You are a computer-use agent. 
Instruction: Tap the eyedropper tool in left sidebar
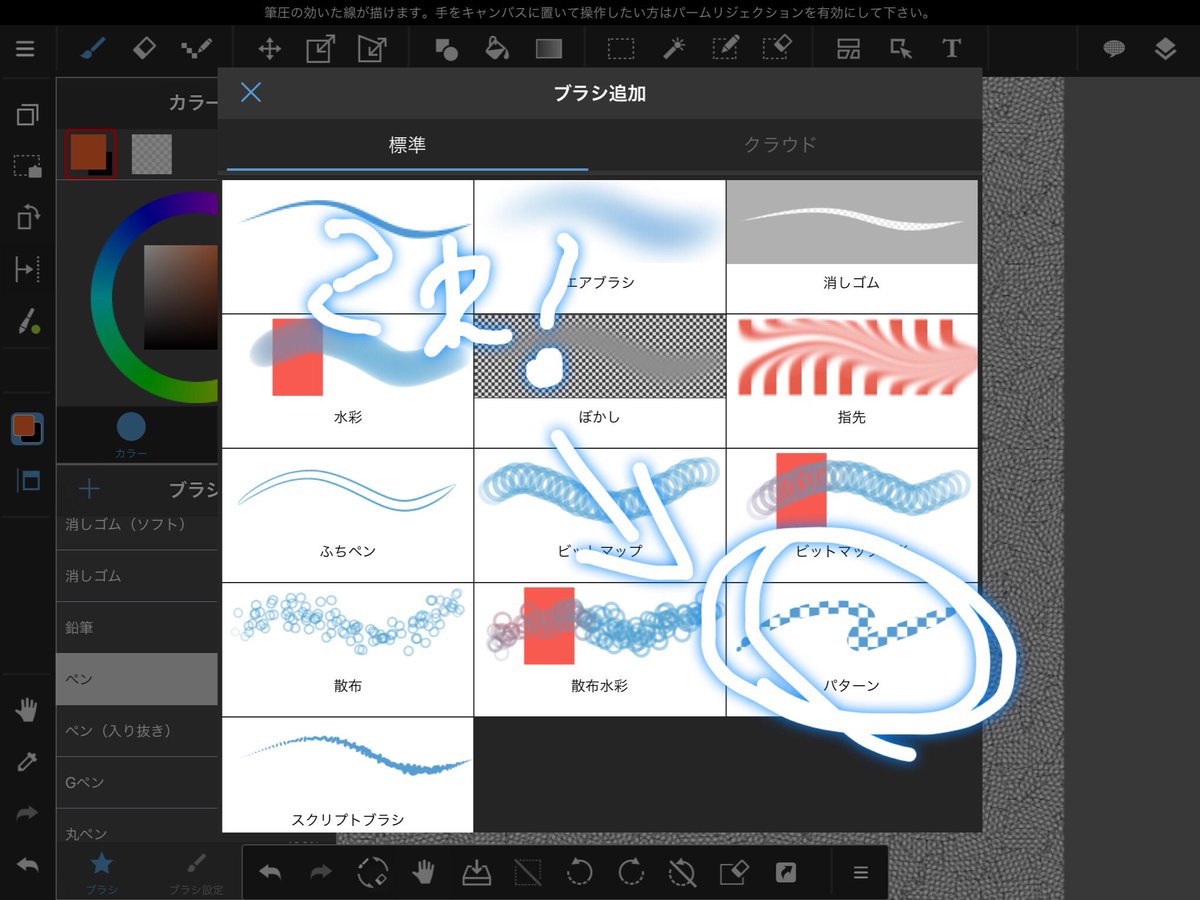tap(27, 762)
